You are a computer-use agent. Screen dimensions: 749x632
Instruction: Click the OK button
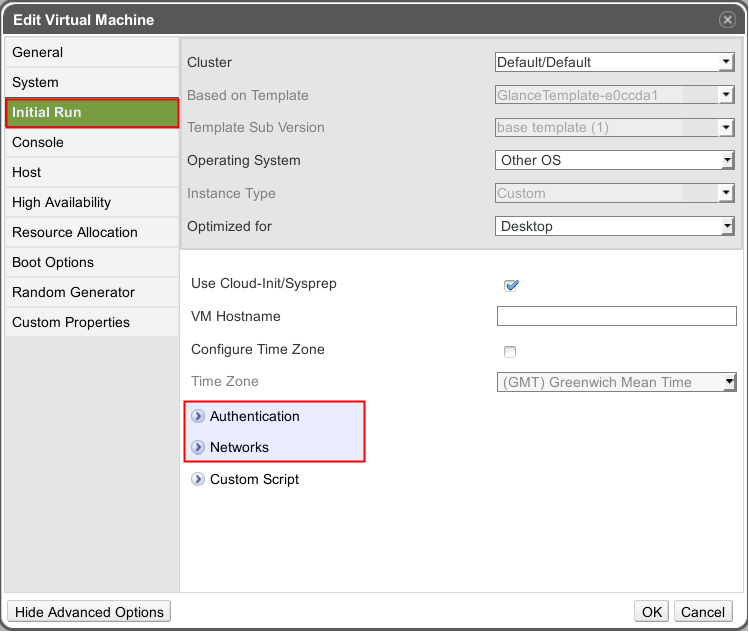(x=652, y=612)
